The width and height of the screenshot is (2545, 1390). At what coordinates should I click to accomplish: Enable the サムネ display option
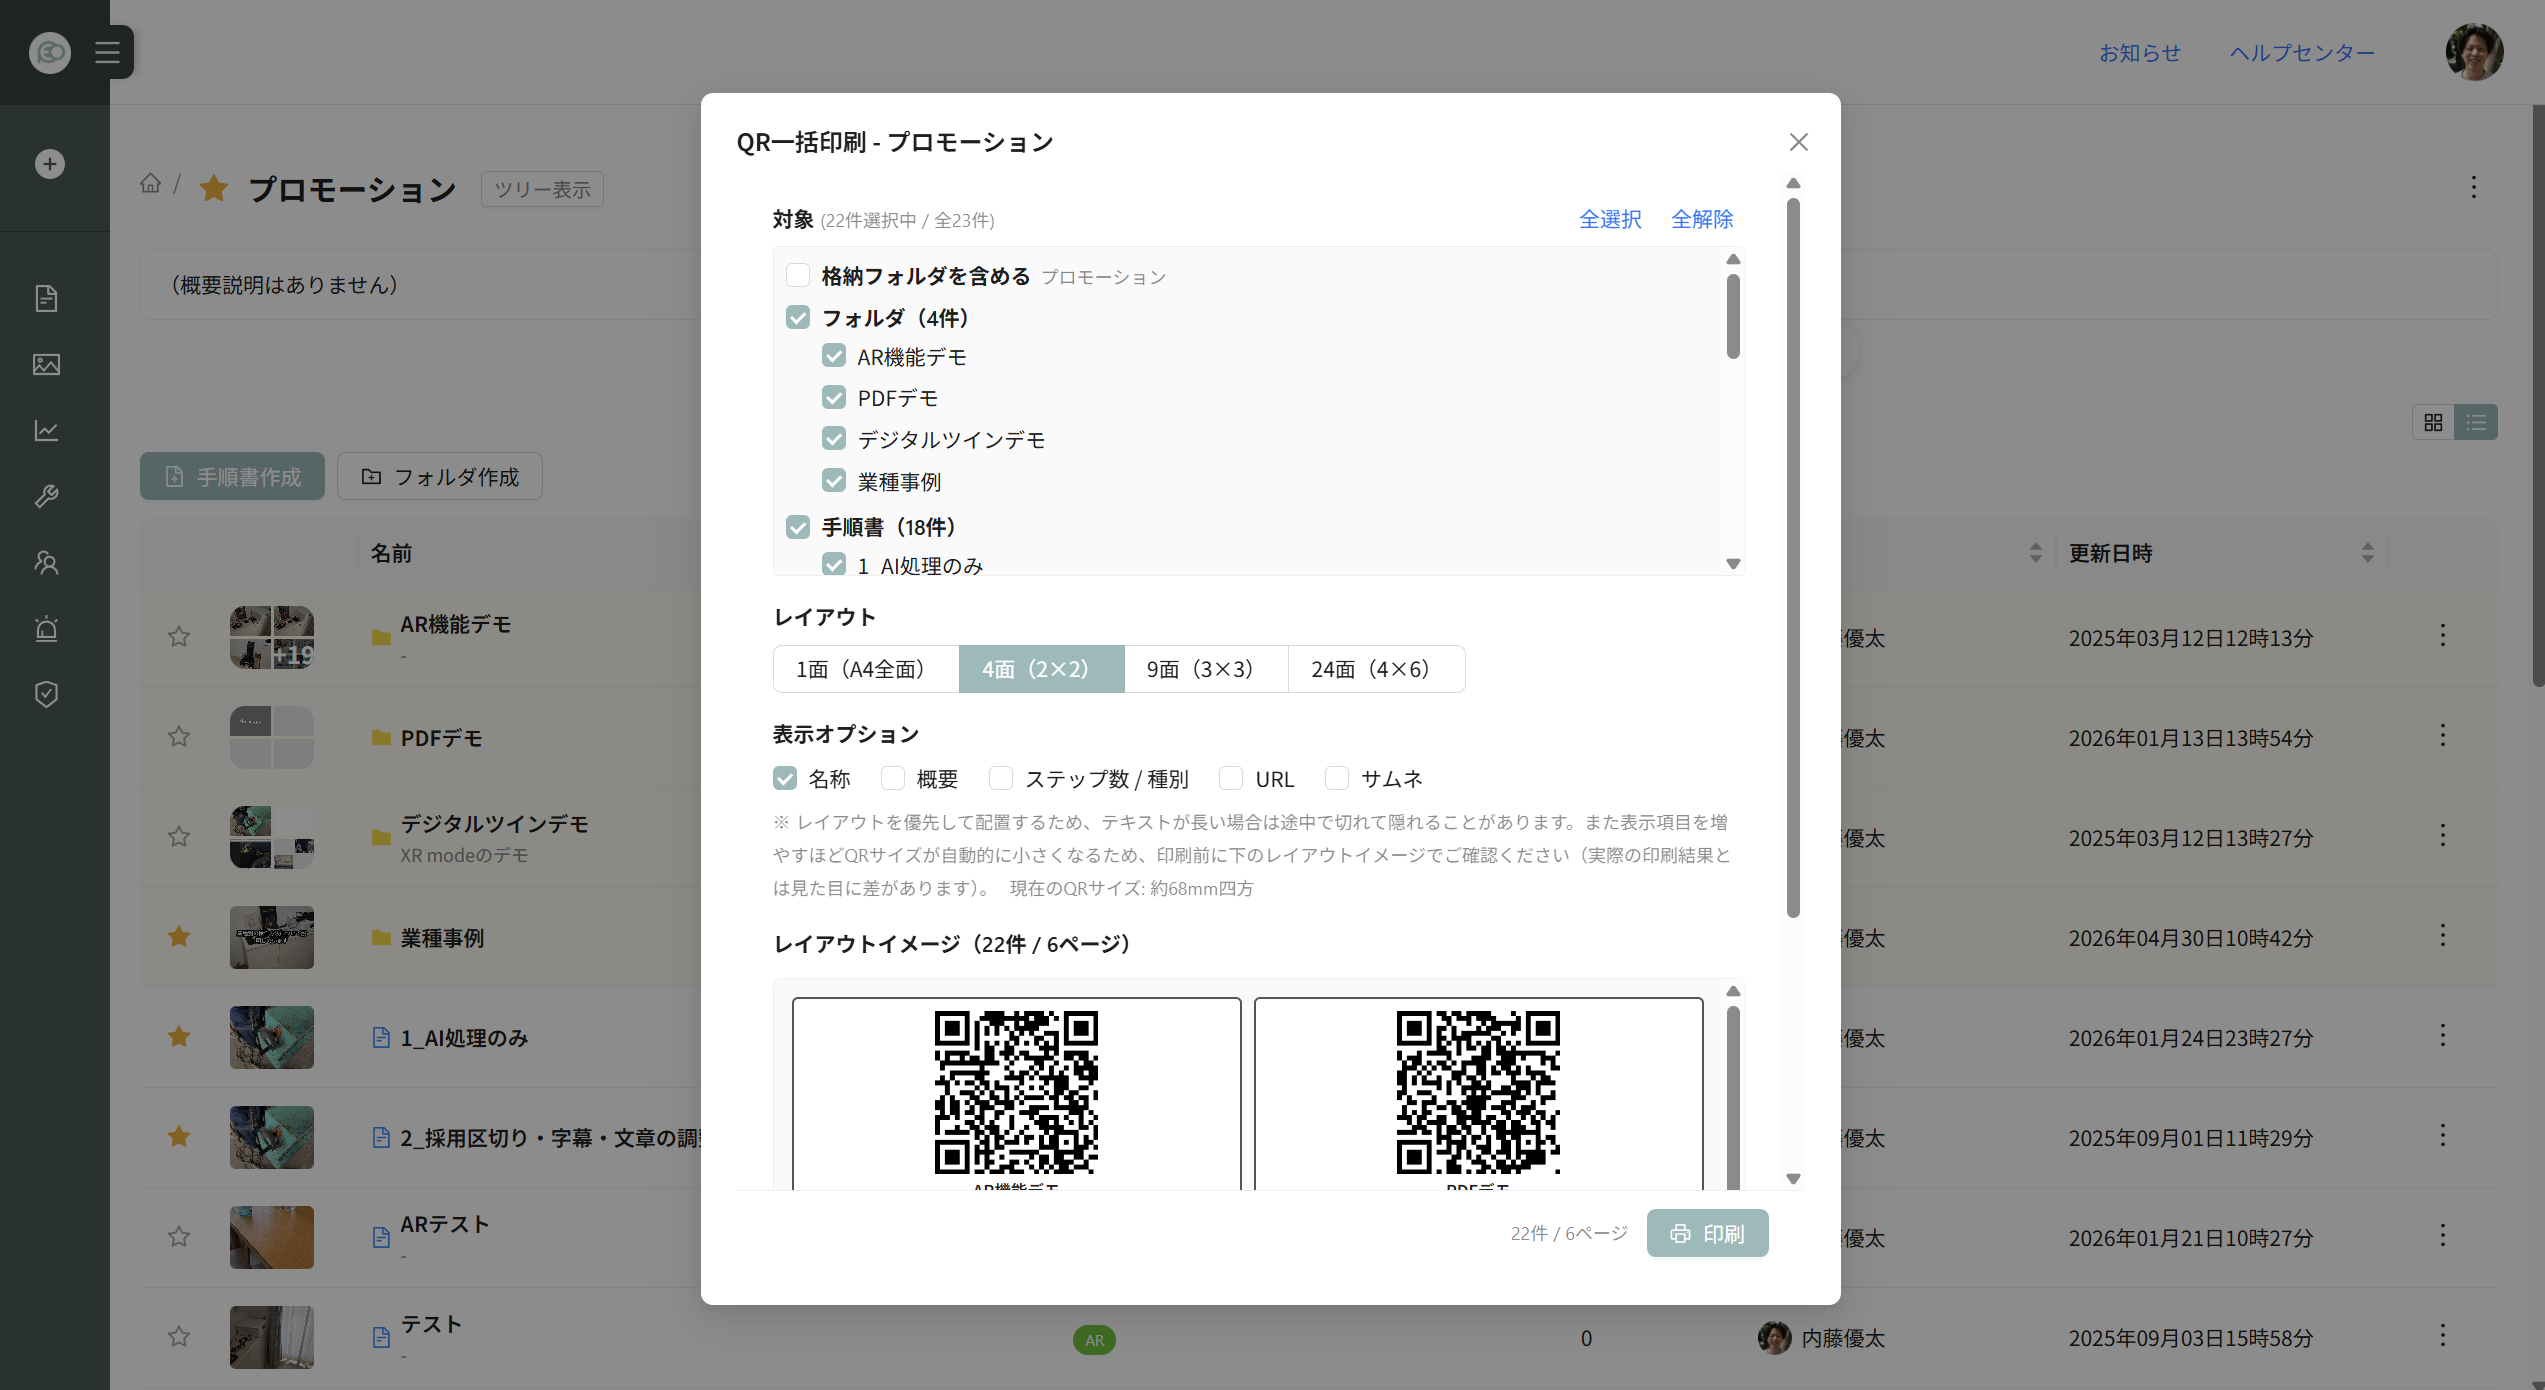(x=1337, y=778)
